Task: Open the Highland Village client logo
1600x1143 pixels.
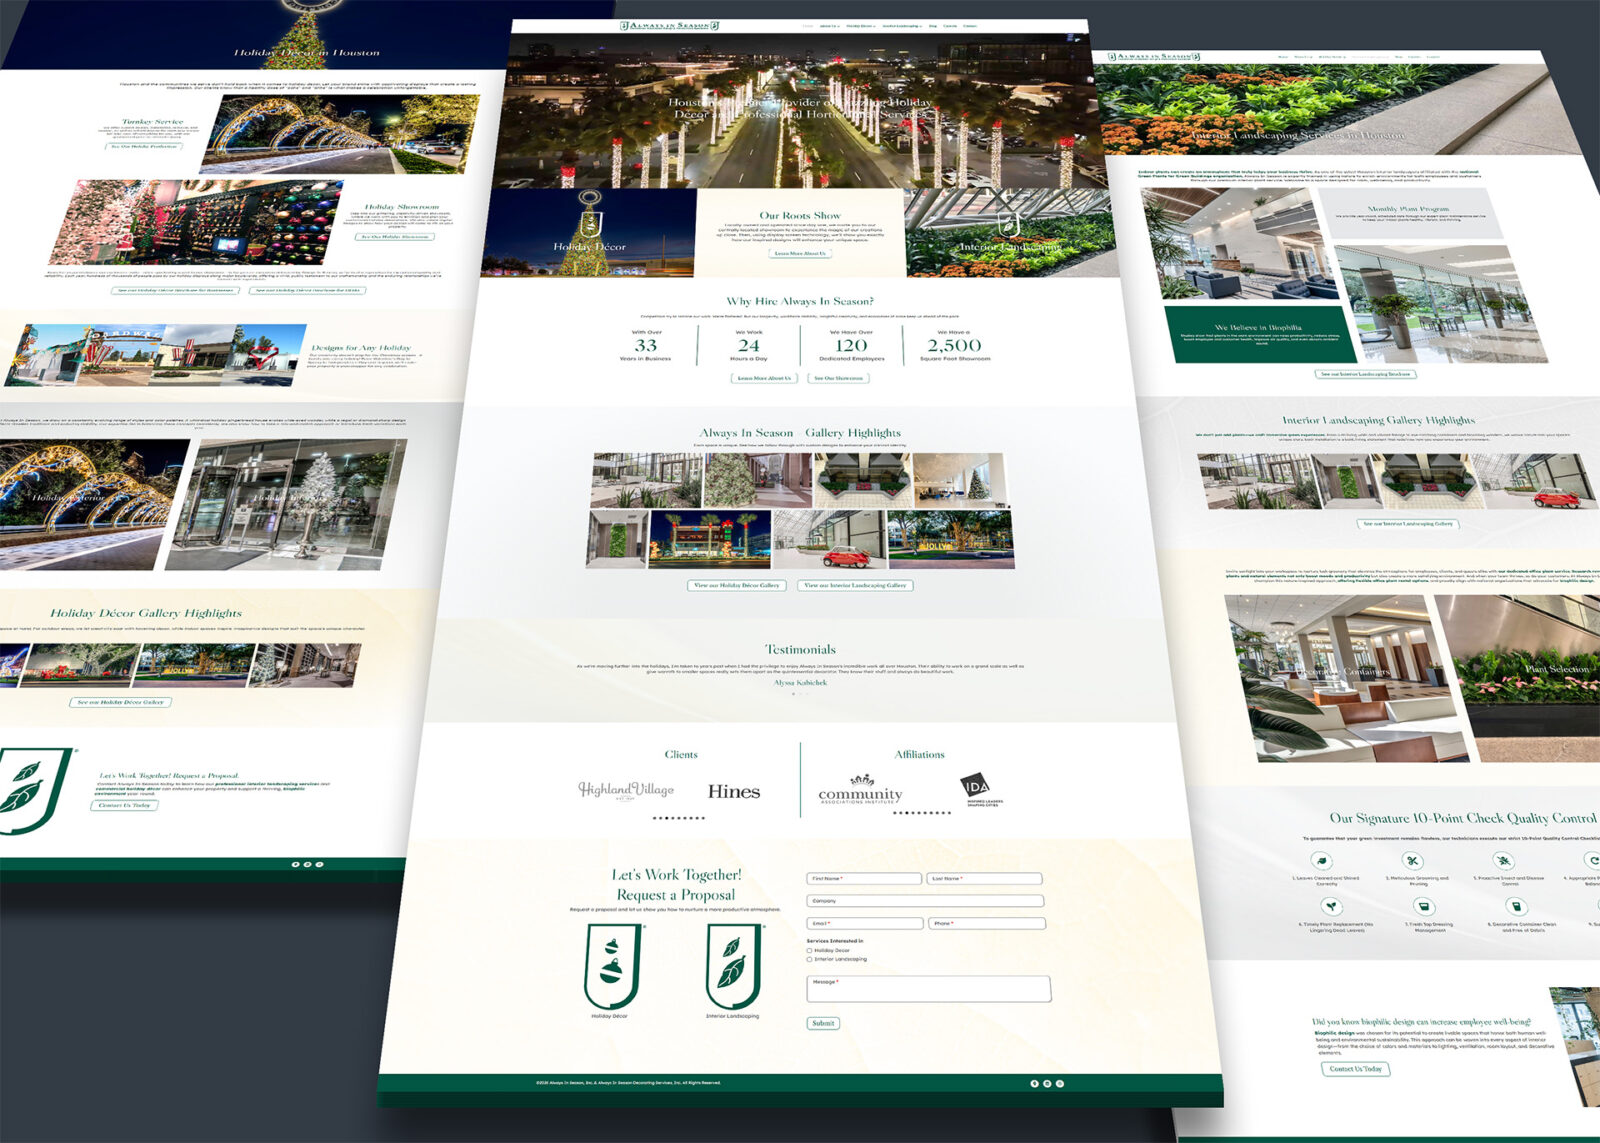Action: tap(626, 790)
